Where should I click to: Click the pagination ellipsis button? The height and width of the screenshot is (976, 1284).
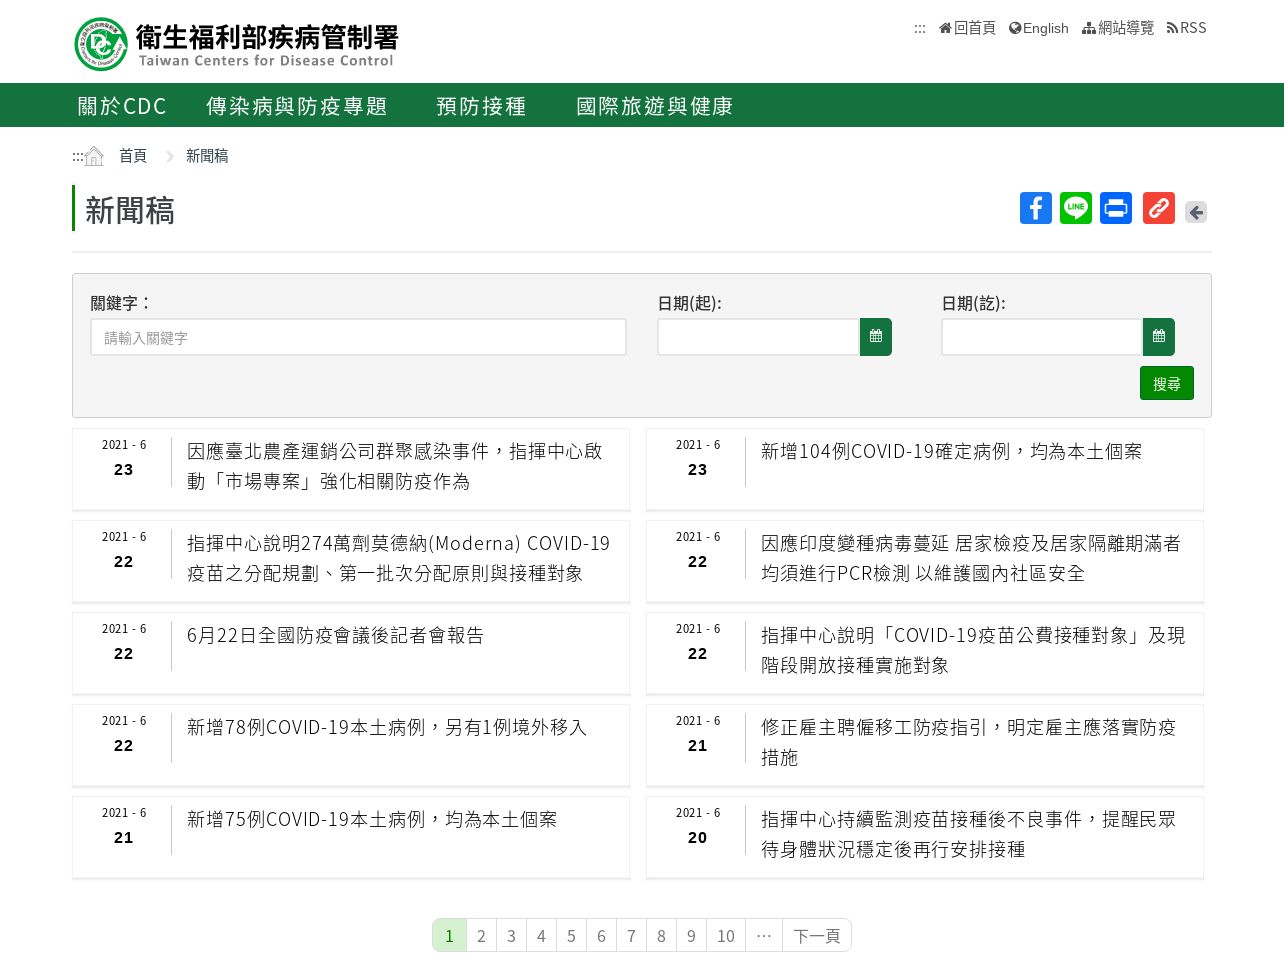[764, 935]
